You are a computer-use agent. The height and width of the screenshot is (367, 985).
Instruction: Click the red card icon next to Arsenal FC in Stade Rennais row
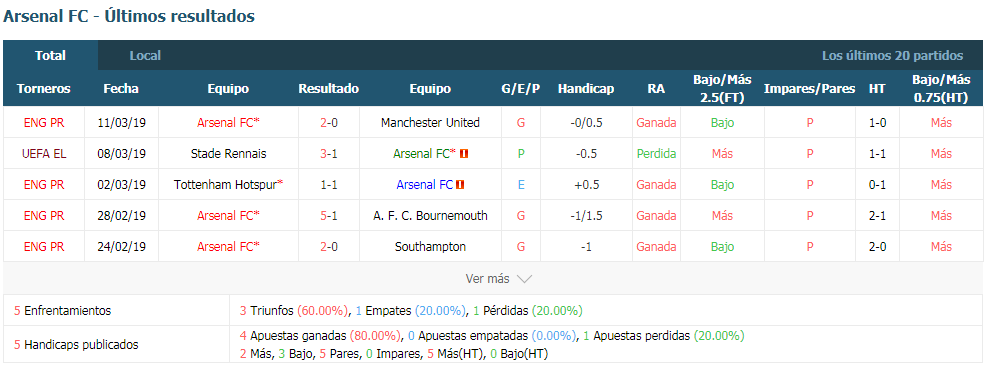(464, 153)
